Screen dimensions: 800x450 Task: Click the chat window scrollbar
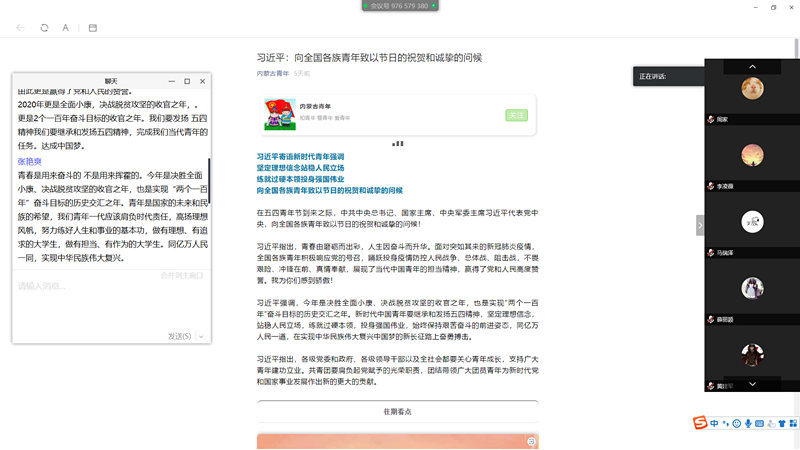pyautogui.click(x=209, y=181)
